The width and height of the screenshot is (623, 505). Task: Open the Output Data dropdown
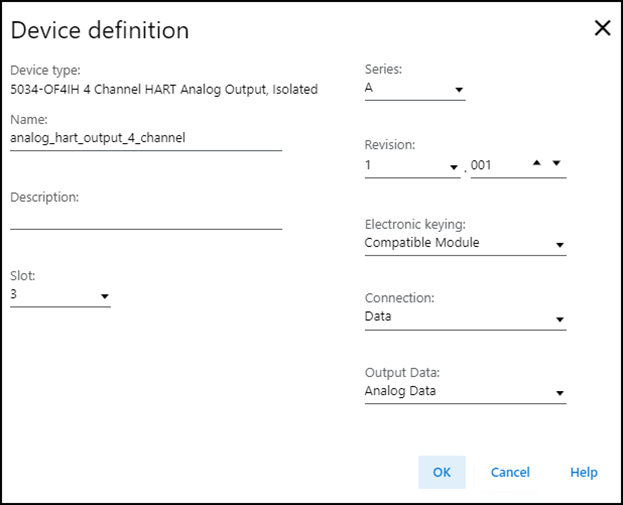[x=559, y=394]
